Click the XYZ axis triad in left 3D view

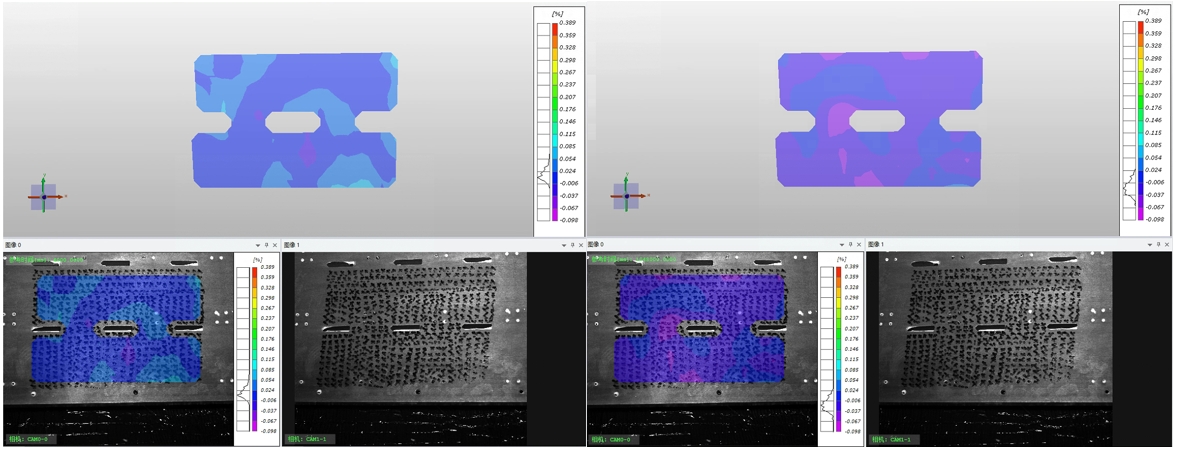click(x=43, y=196)
